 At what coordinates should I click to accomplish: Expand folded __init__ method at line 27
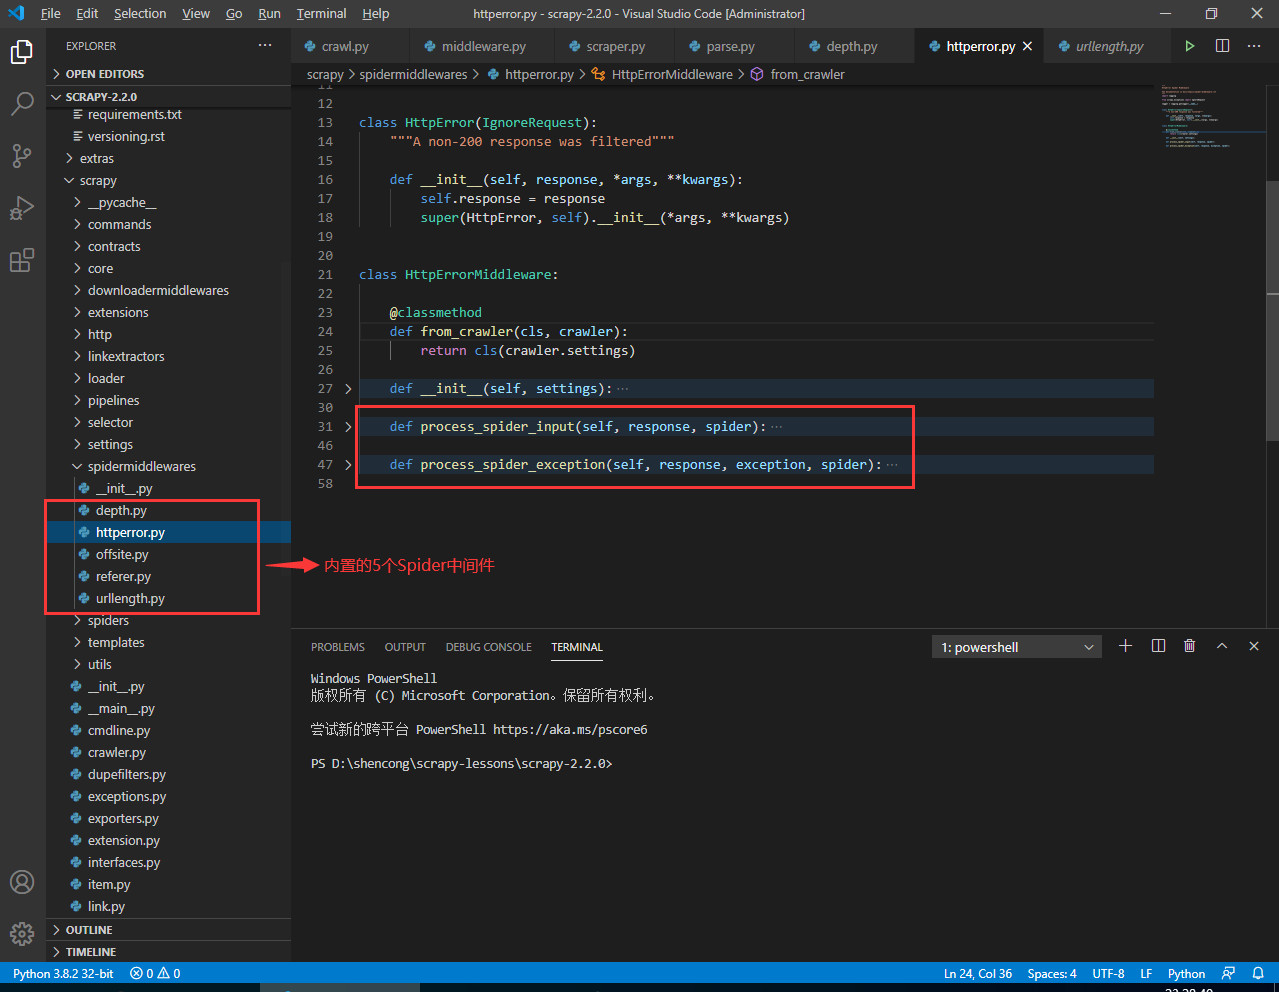(x=348, y=388)
